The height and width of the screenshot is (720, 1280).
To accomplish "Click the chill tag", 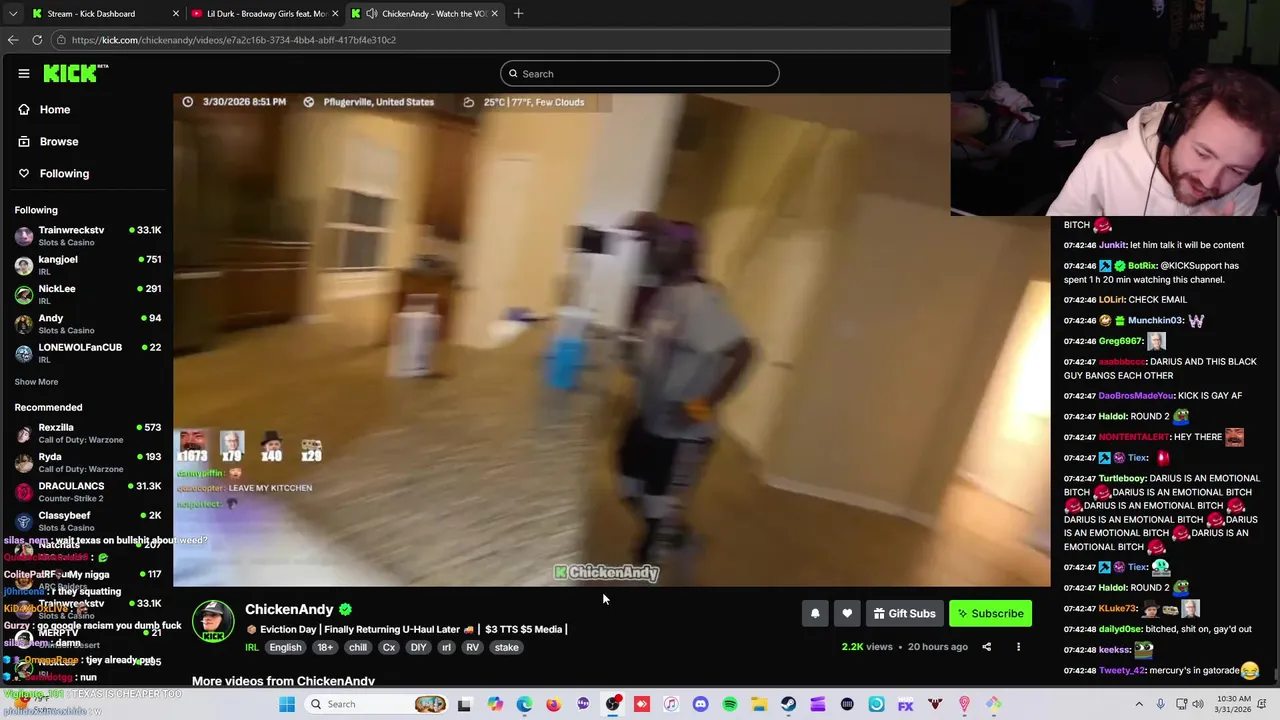I will 358,647.
